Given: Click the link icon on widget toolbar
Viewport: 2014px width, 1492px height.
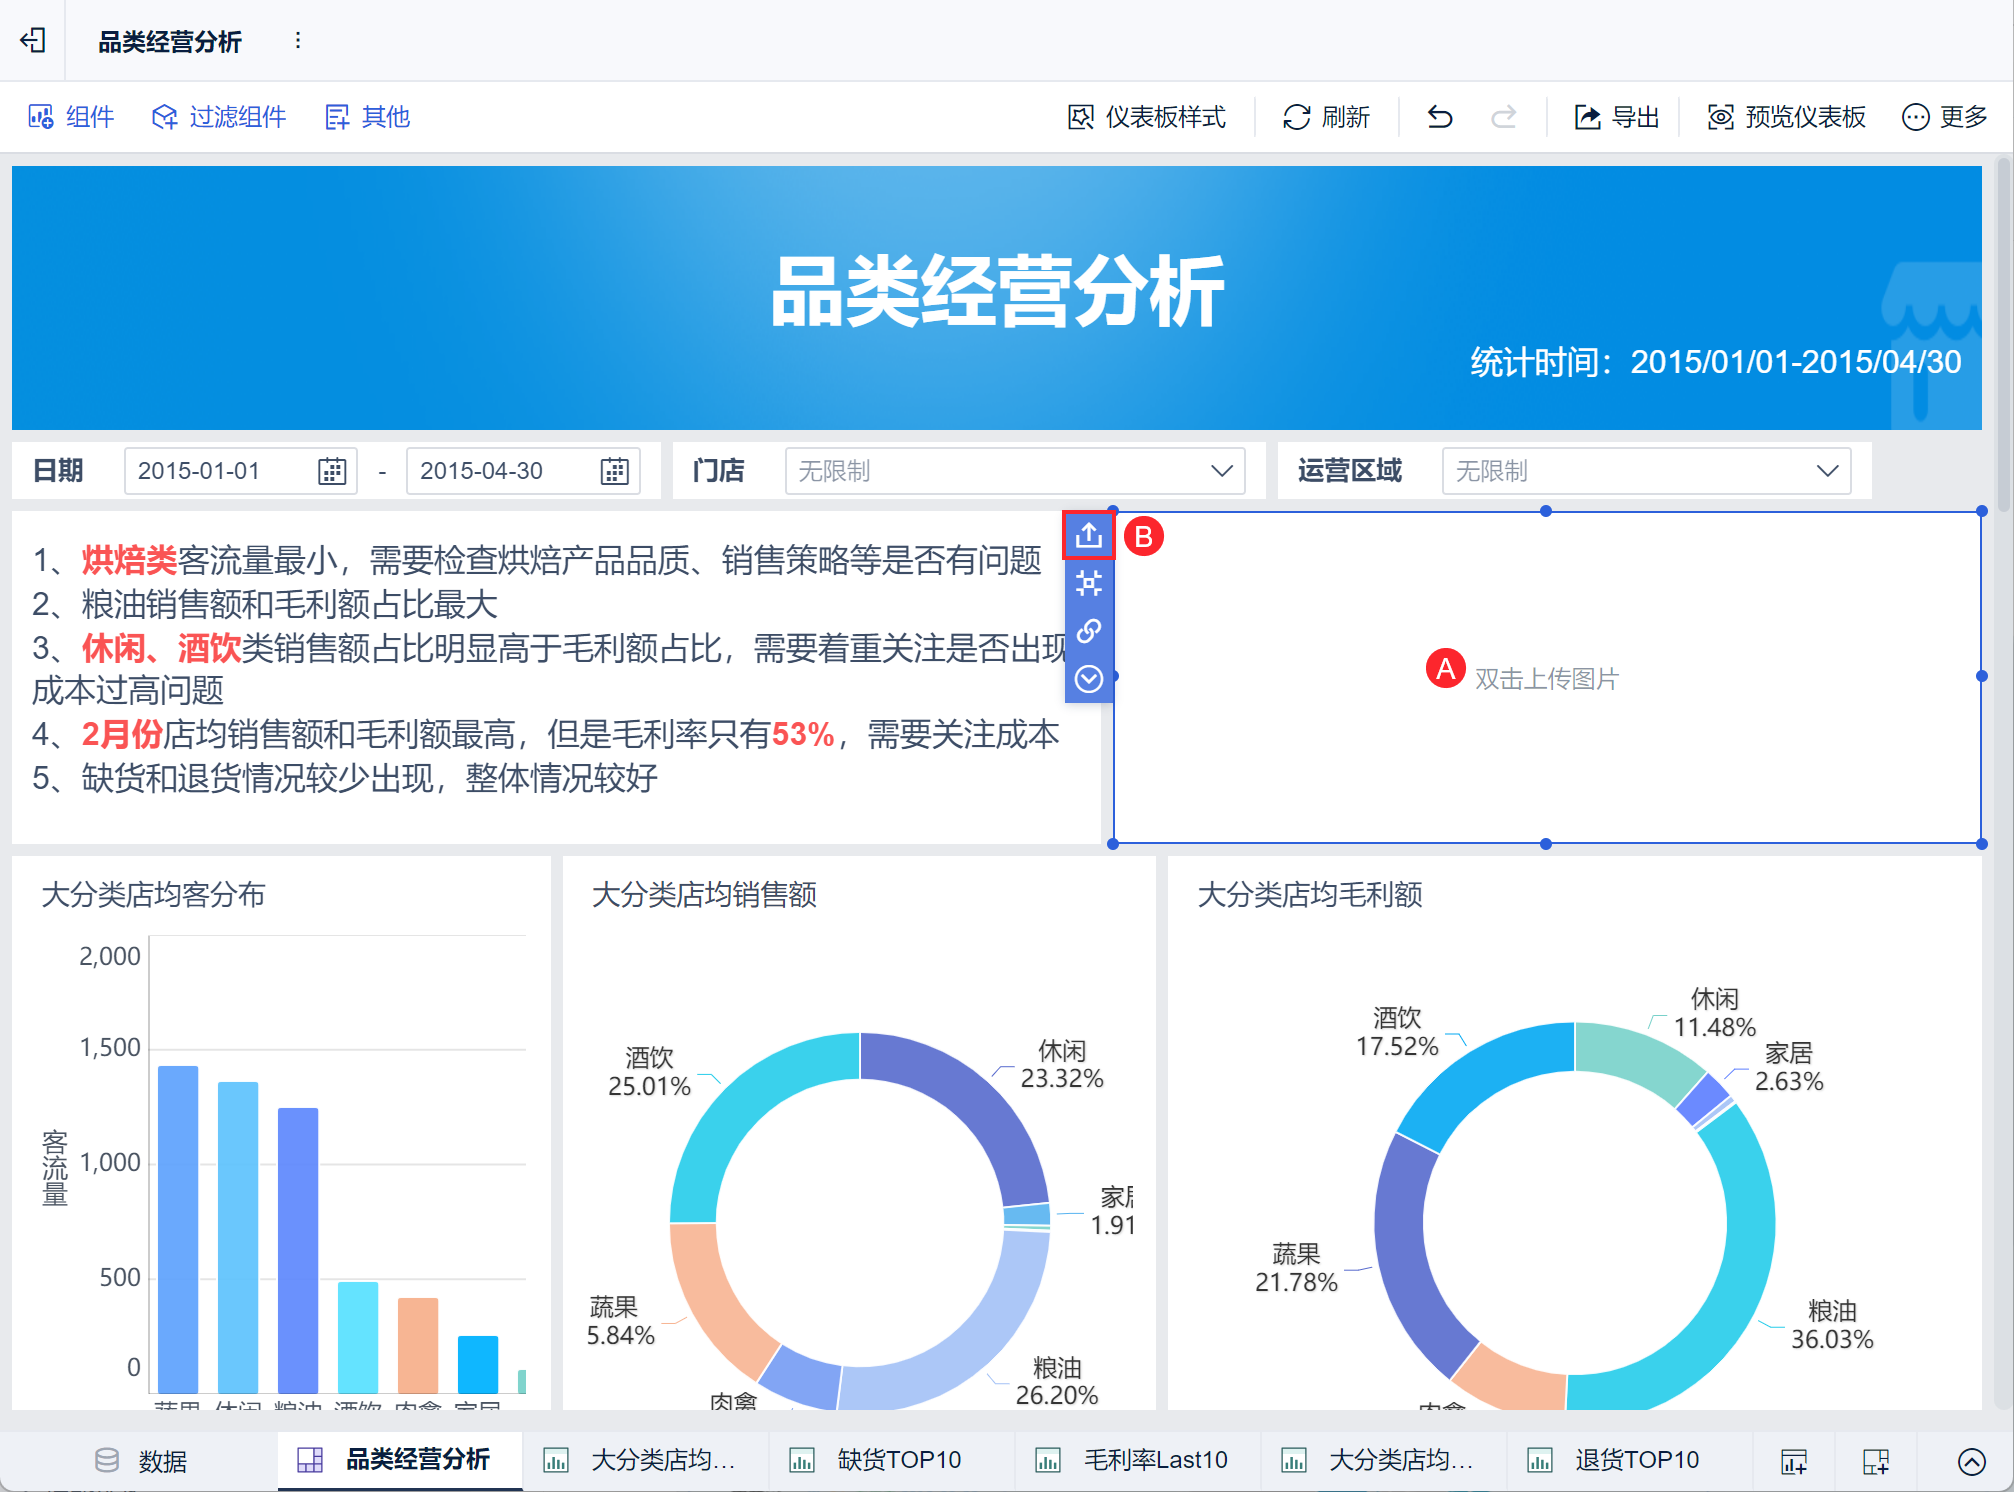Looking at the screenshot, I should [1088, 631].
